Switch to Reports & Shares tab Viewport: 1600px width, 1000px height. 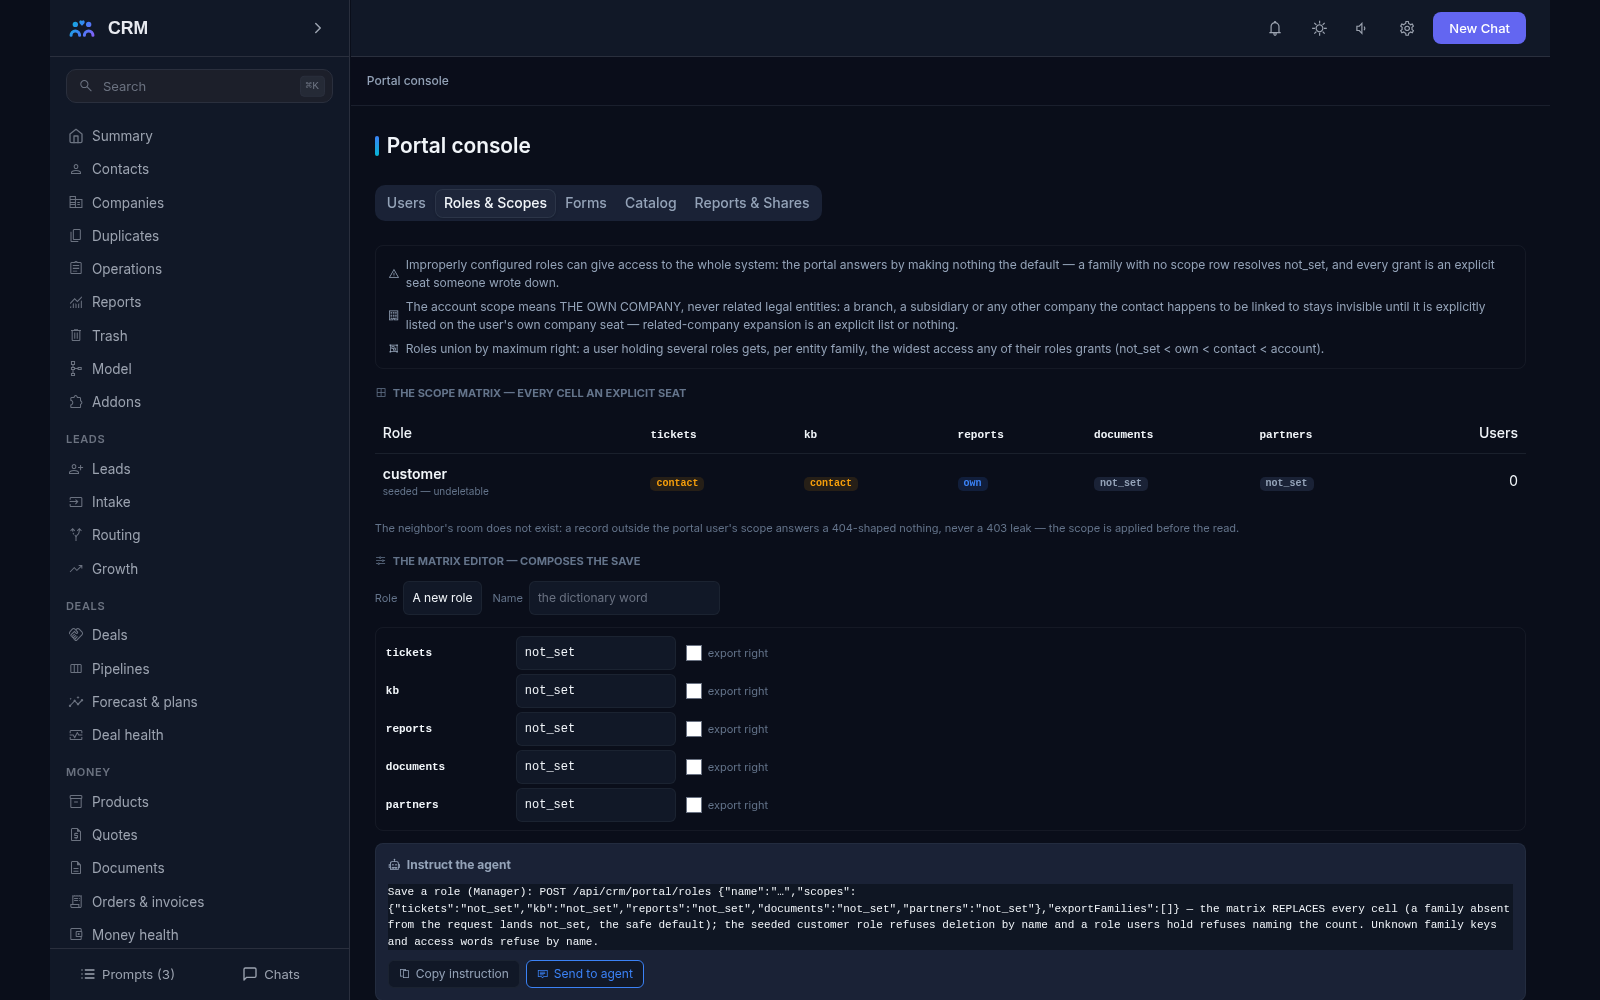(752, 203)
